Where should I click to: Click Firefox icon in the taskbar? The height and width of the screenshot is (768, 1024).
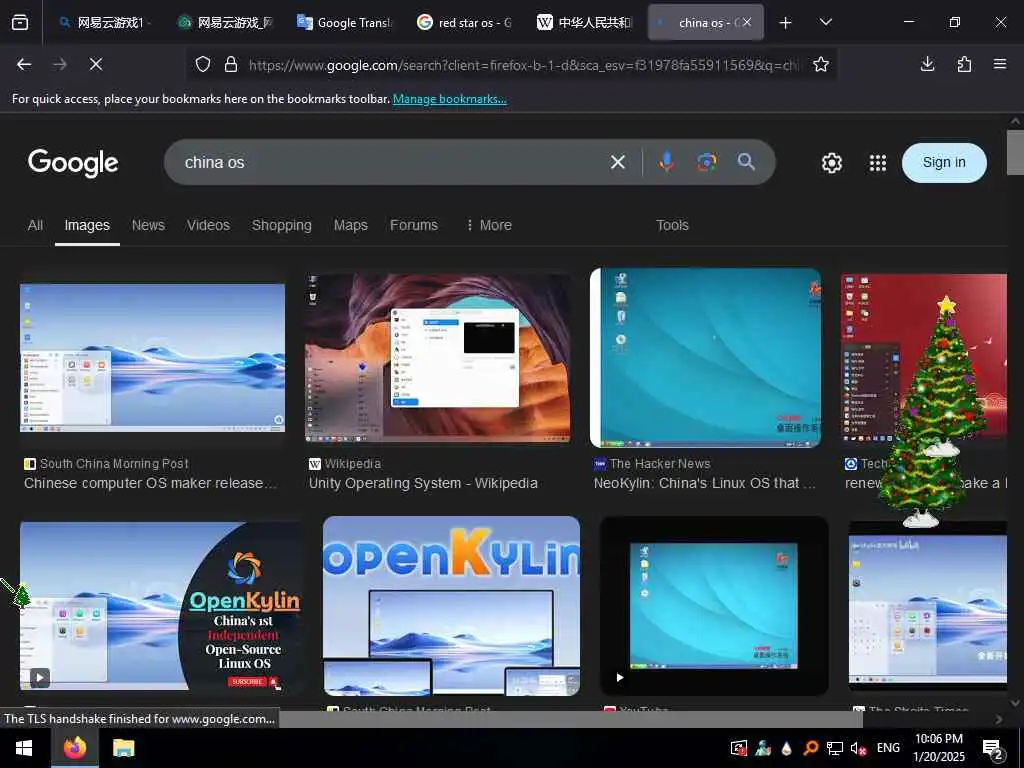75,748
